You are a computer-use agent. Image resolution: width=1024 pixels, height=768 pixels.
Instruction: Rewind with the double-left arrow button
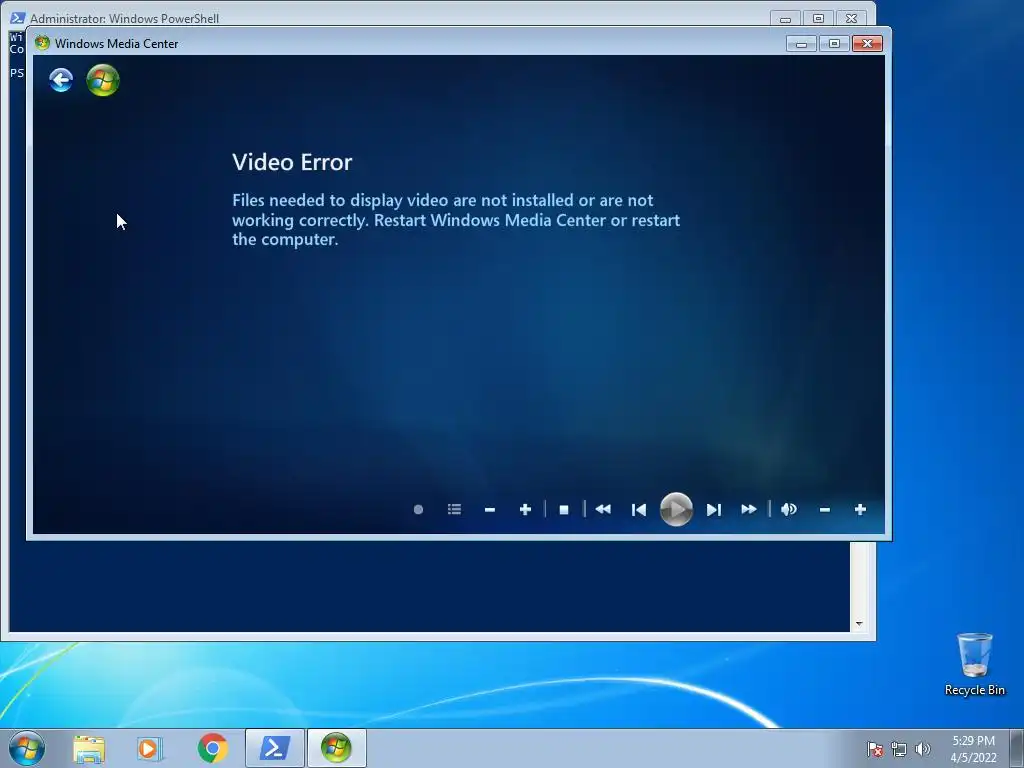(x=603, y=509)
